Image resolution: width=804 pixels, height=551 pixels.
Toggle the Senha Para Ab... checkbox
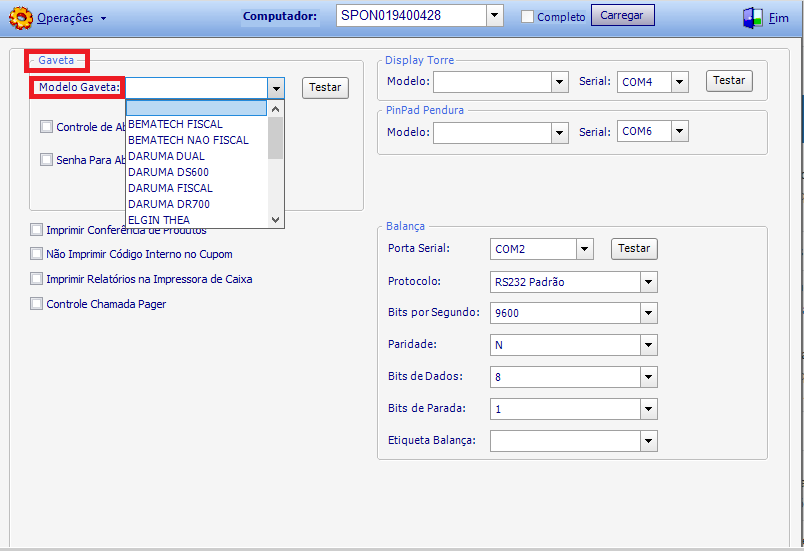click(x=46, y=159)
